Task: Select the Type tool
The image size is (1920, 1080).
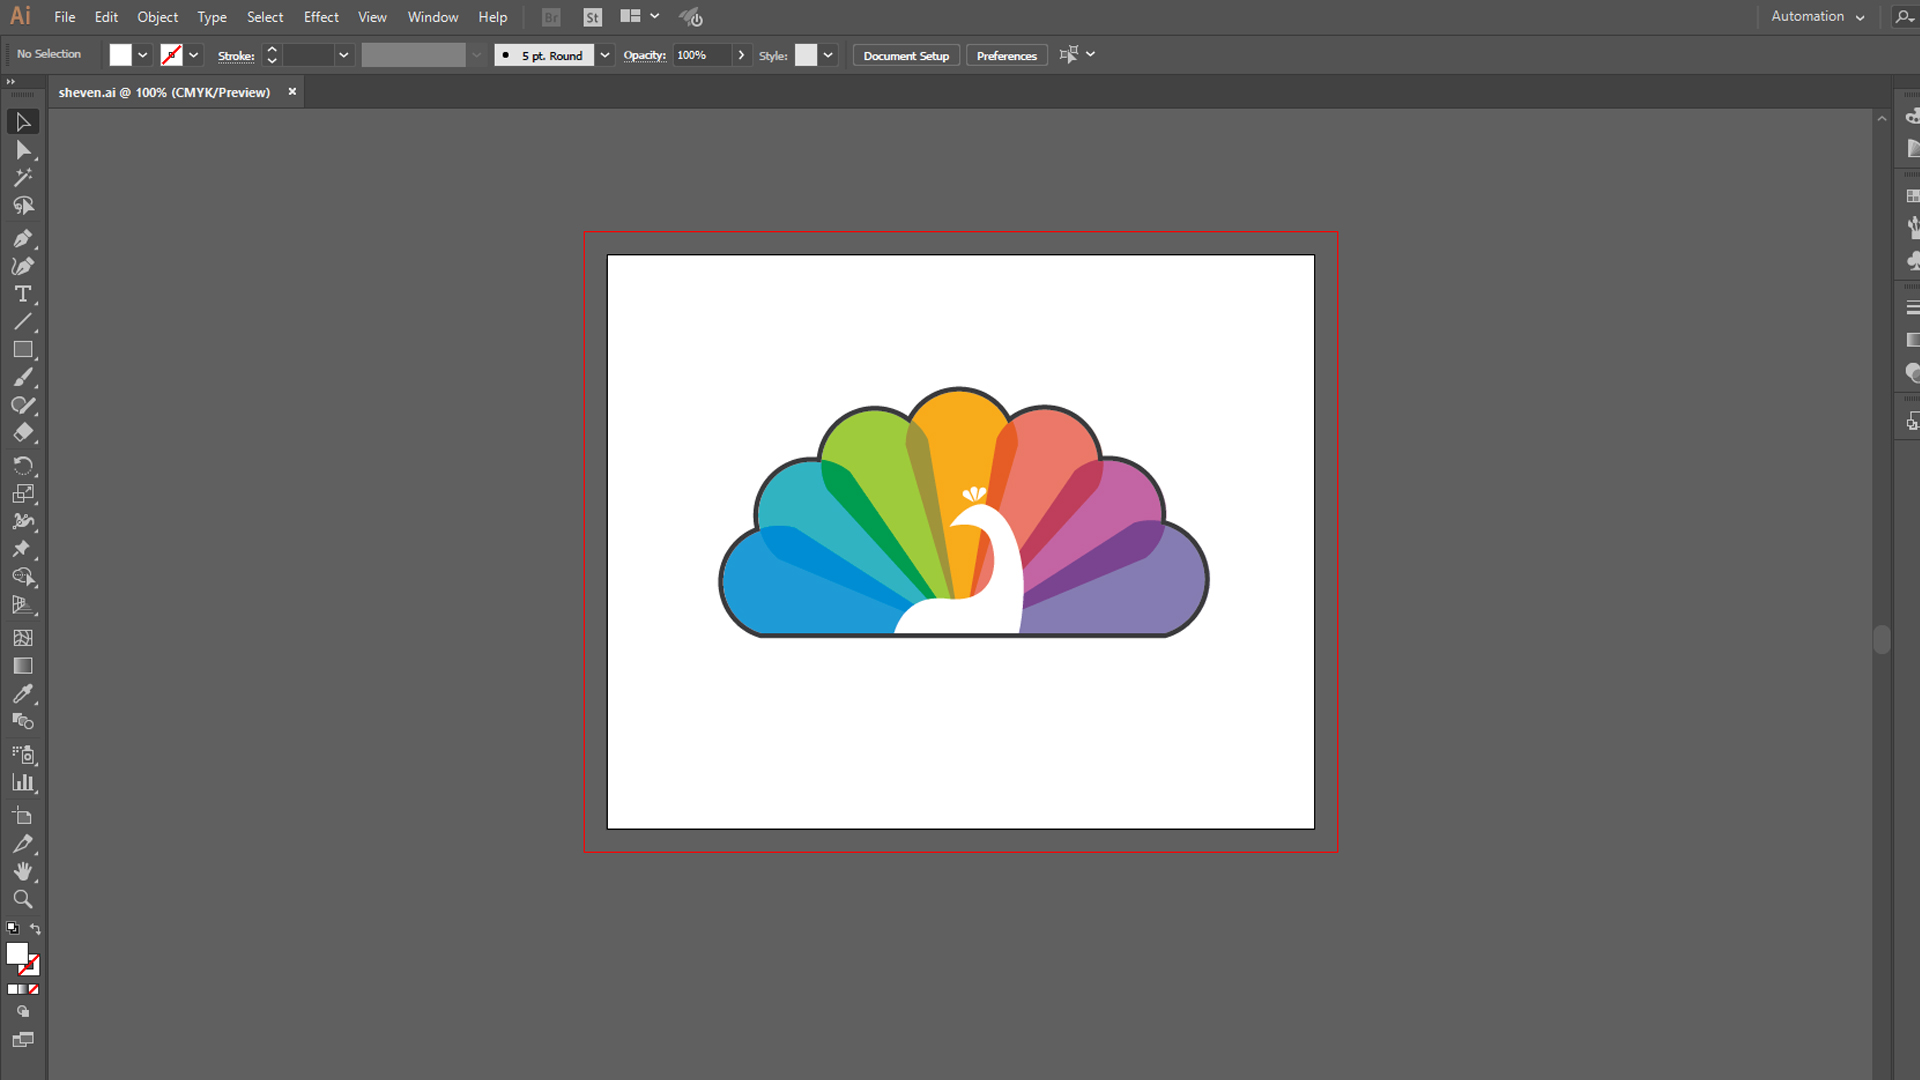Action: [x=23, y=294]
